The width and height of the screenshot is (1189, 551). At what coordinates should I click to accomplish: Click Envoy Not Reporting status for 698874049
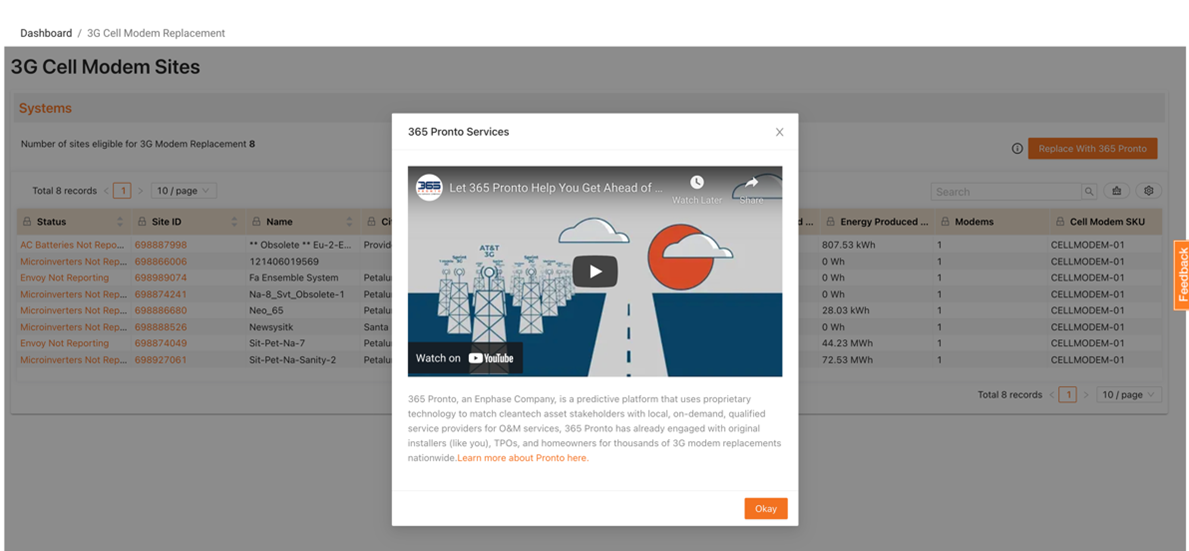pyautogui.click(x=64, y=343)
